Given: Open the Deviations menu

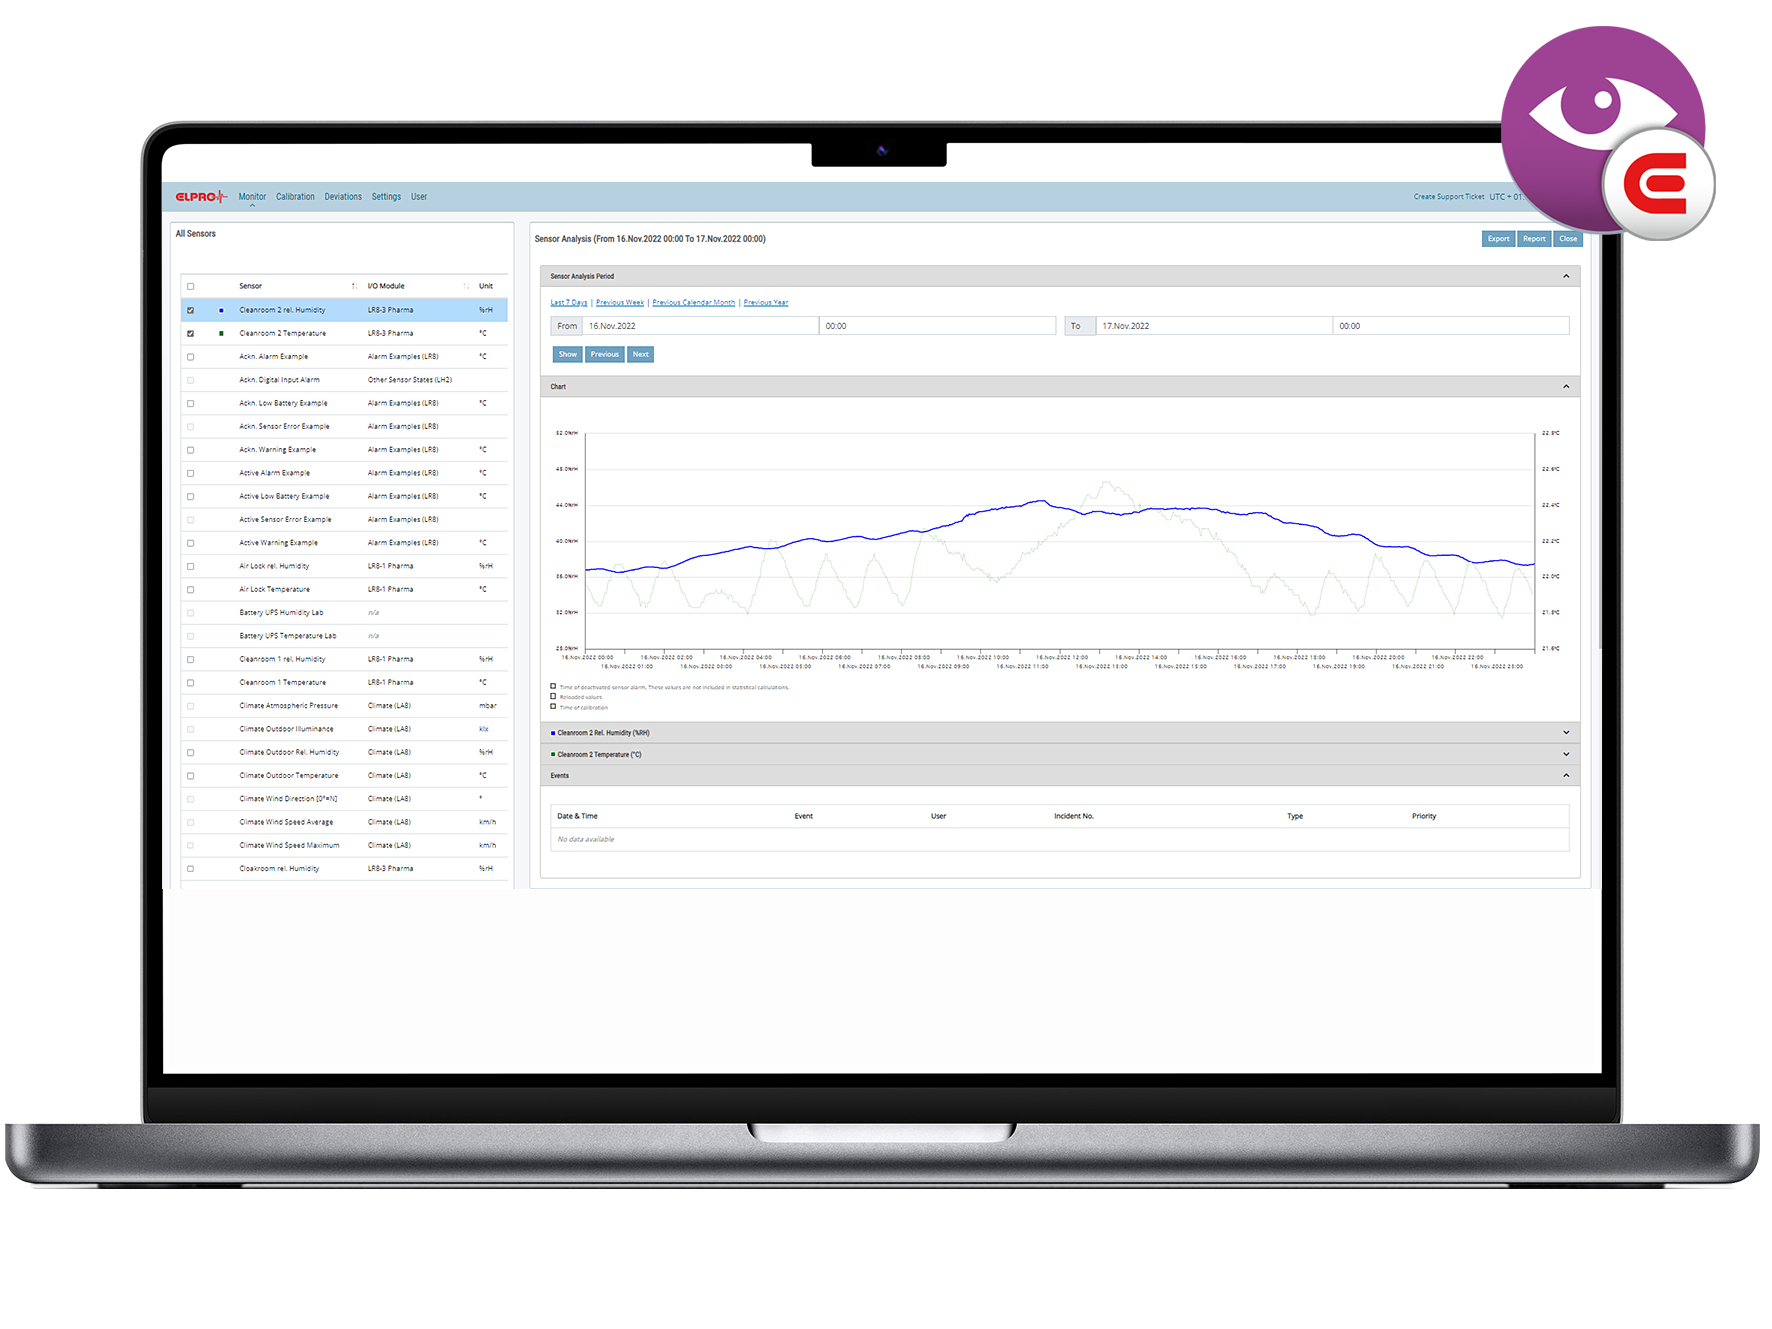Looking at the screenshot, I should pyautogui.click(x=343, y=197).
